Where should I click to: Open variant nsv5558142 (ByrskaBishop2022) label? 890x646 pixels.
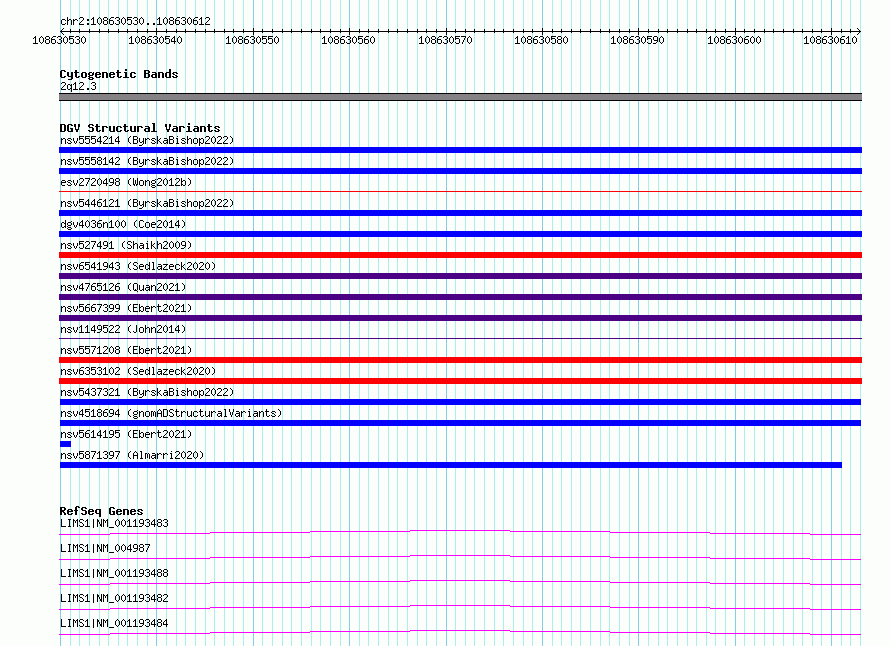[147, 161]
